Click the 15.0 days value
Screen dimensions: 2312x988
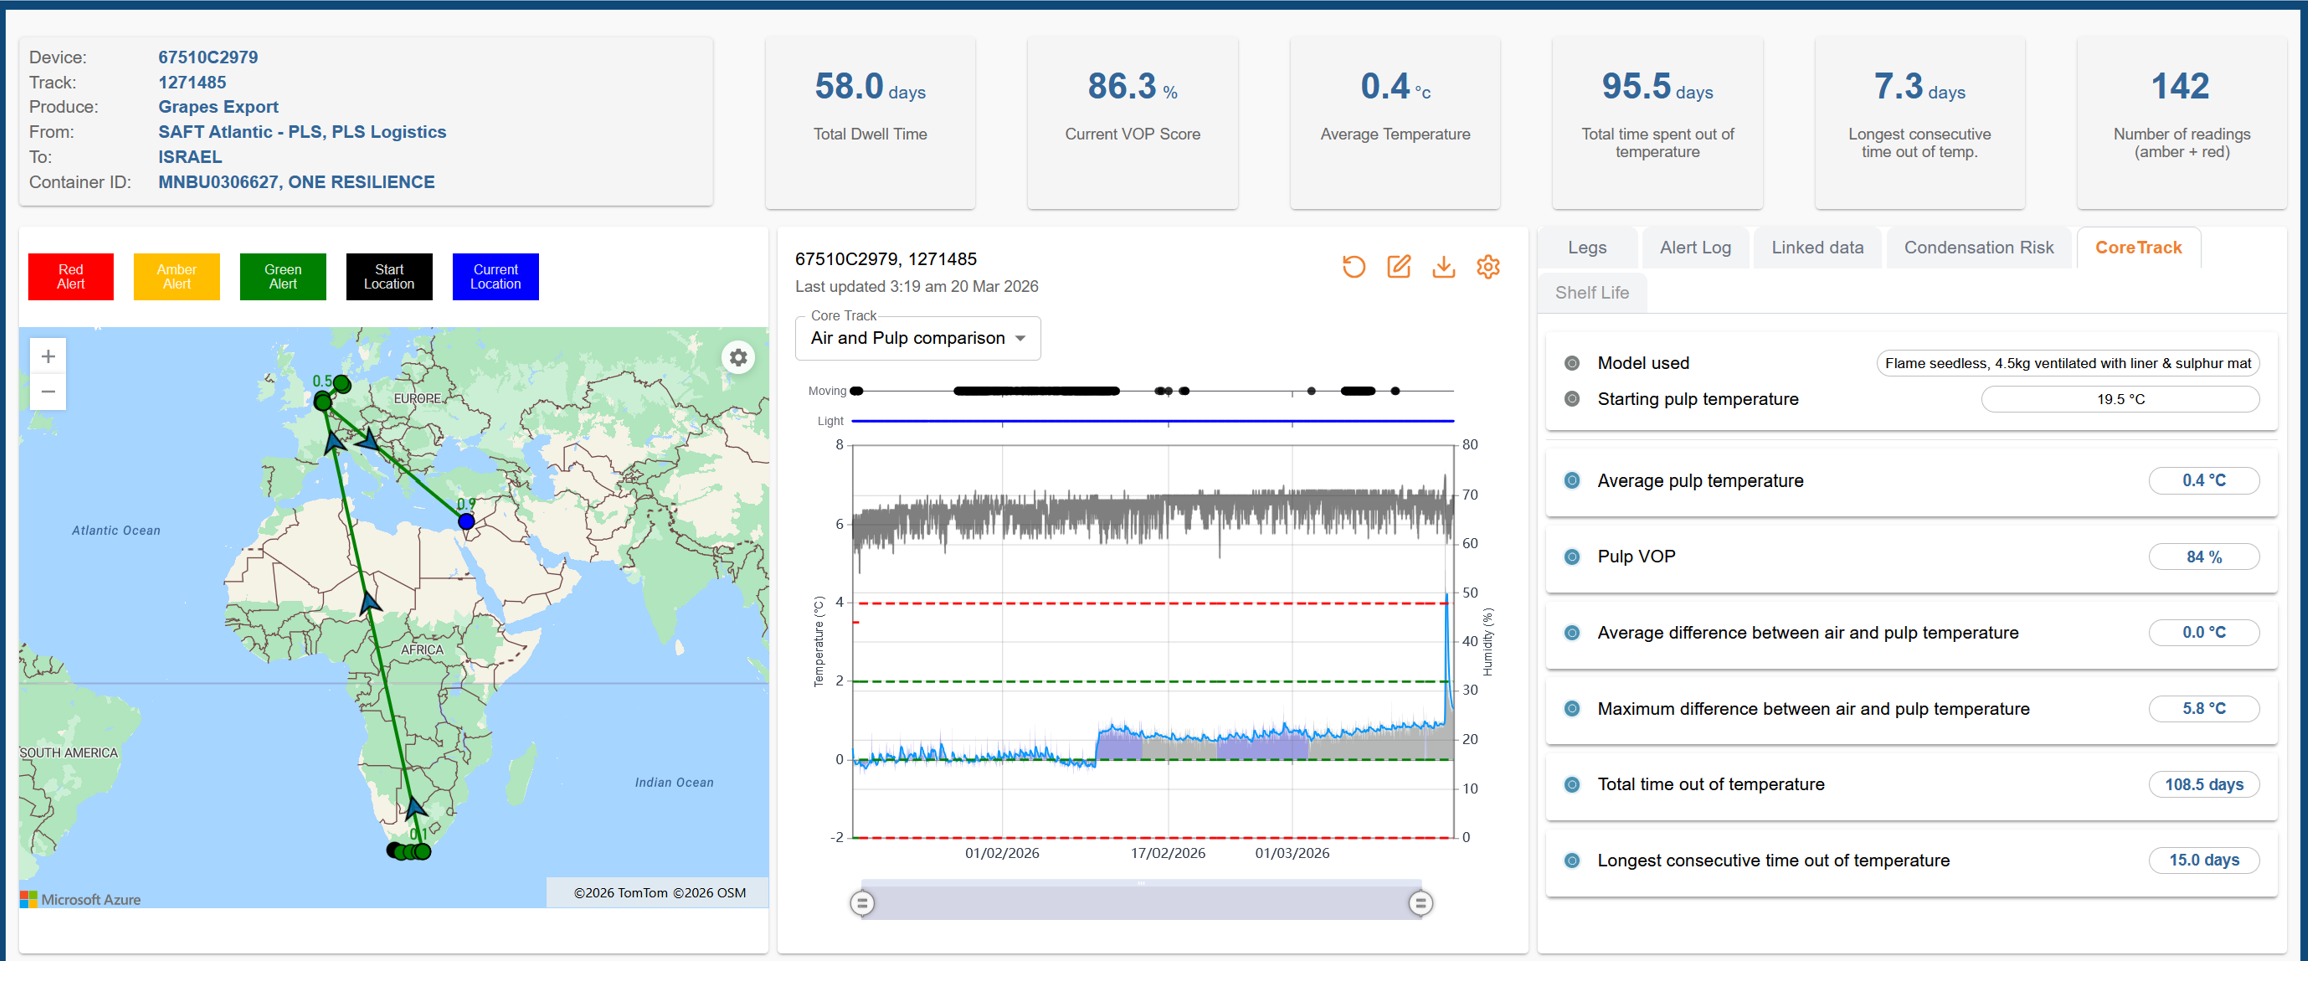2204,861
